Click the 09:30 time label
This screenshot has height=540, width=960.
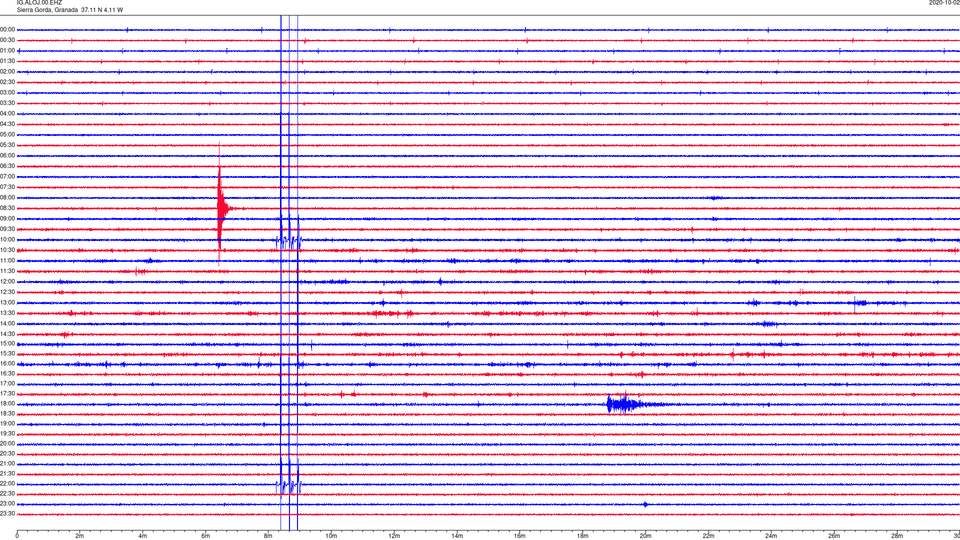click(7, 229)
